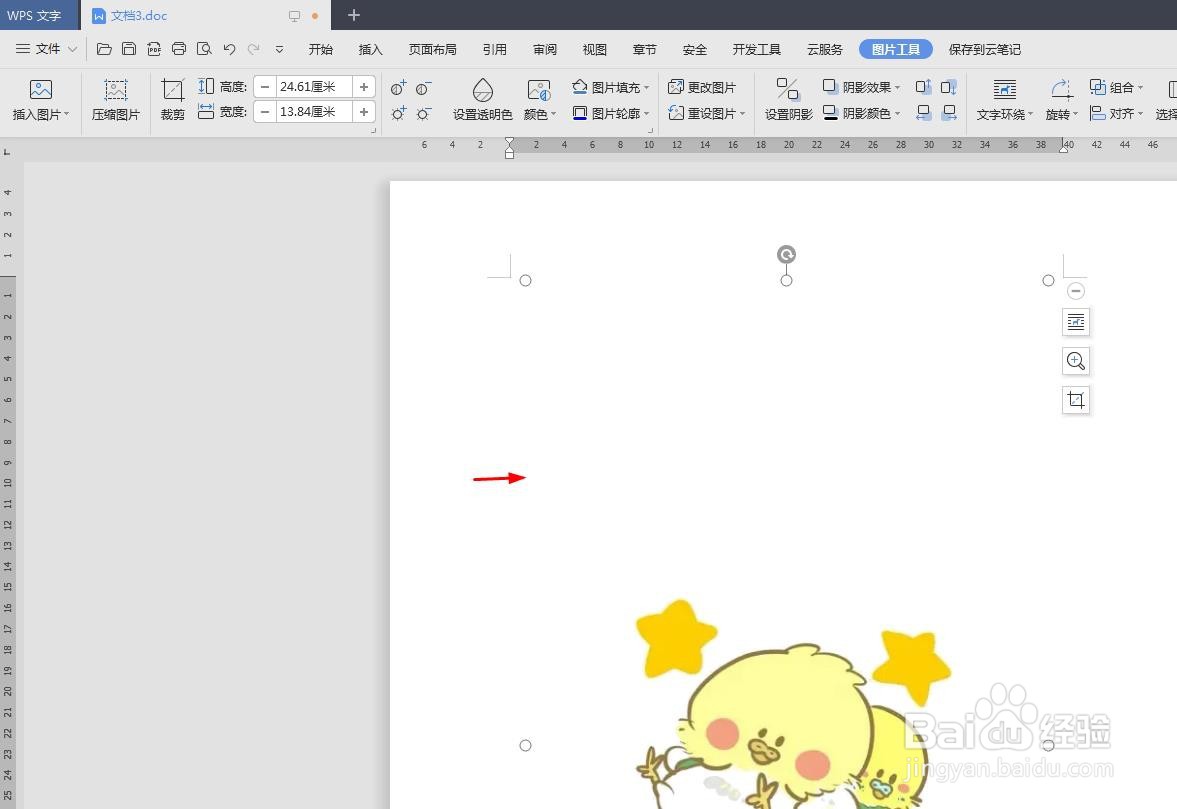Viewport: 1177px width, 809px height.
Task: Open the 阴影颜色 dropdown
Action: 862,113
